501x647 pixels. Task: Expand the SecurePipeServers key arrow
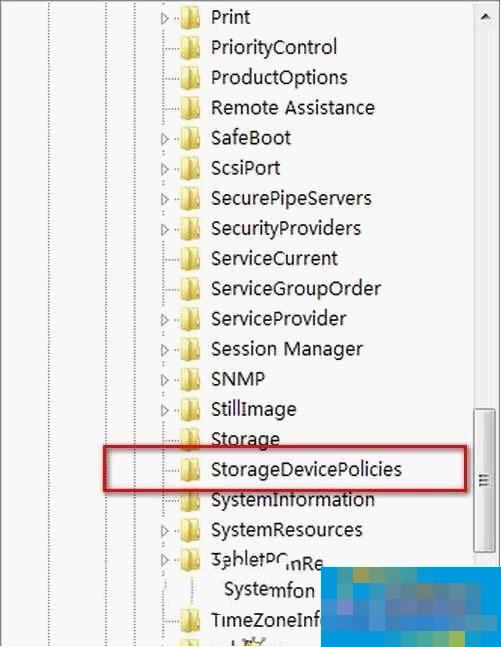coord(165,199)
